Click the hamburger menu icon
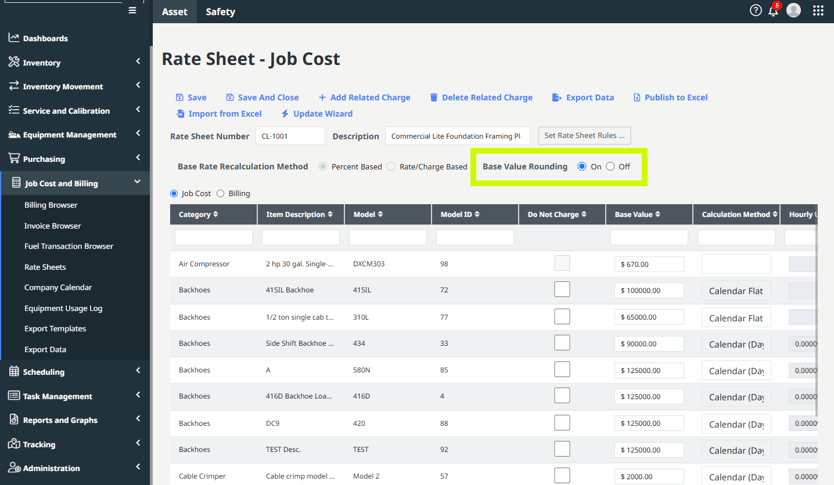Screen dimensions: 834x485 (x=132, y=11)
